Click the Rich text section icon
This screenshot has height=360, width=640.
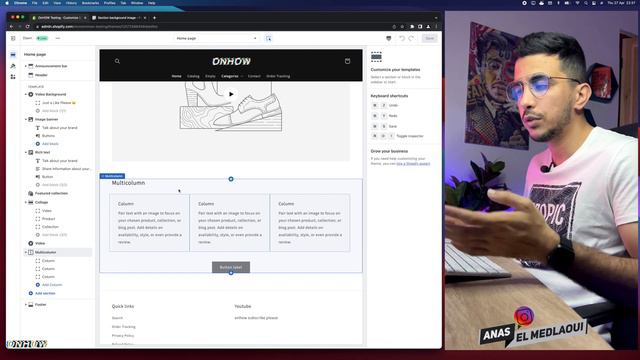click(31, 152)
